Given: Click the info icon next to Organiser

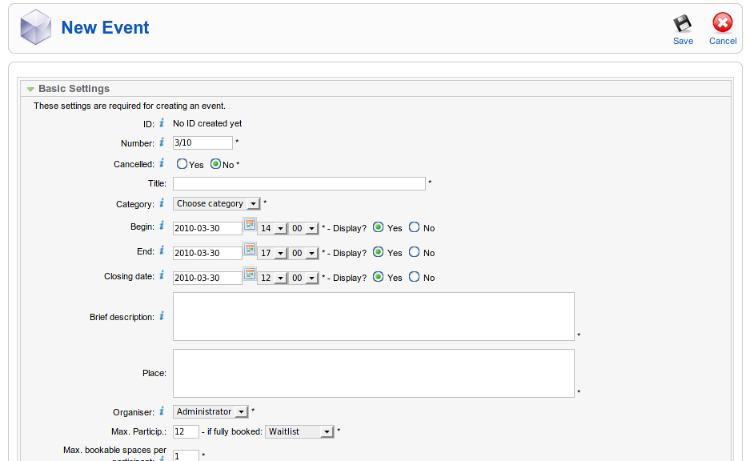Looking at the screenshot, I should [x=162, y=411].
